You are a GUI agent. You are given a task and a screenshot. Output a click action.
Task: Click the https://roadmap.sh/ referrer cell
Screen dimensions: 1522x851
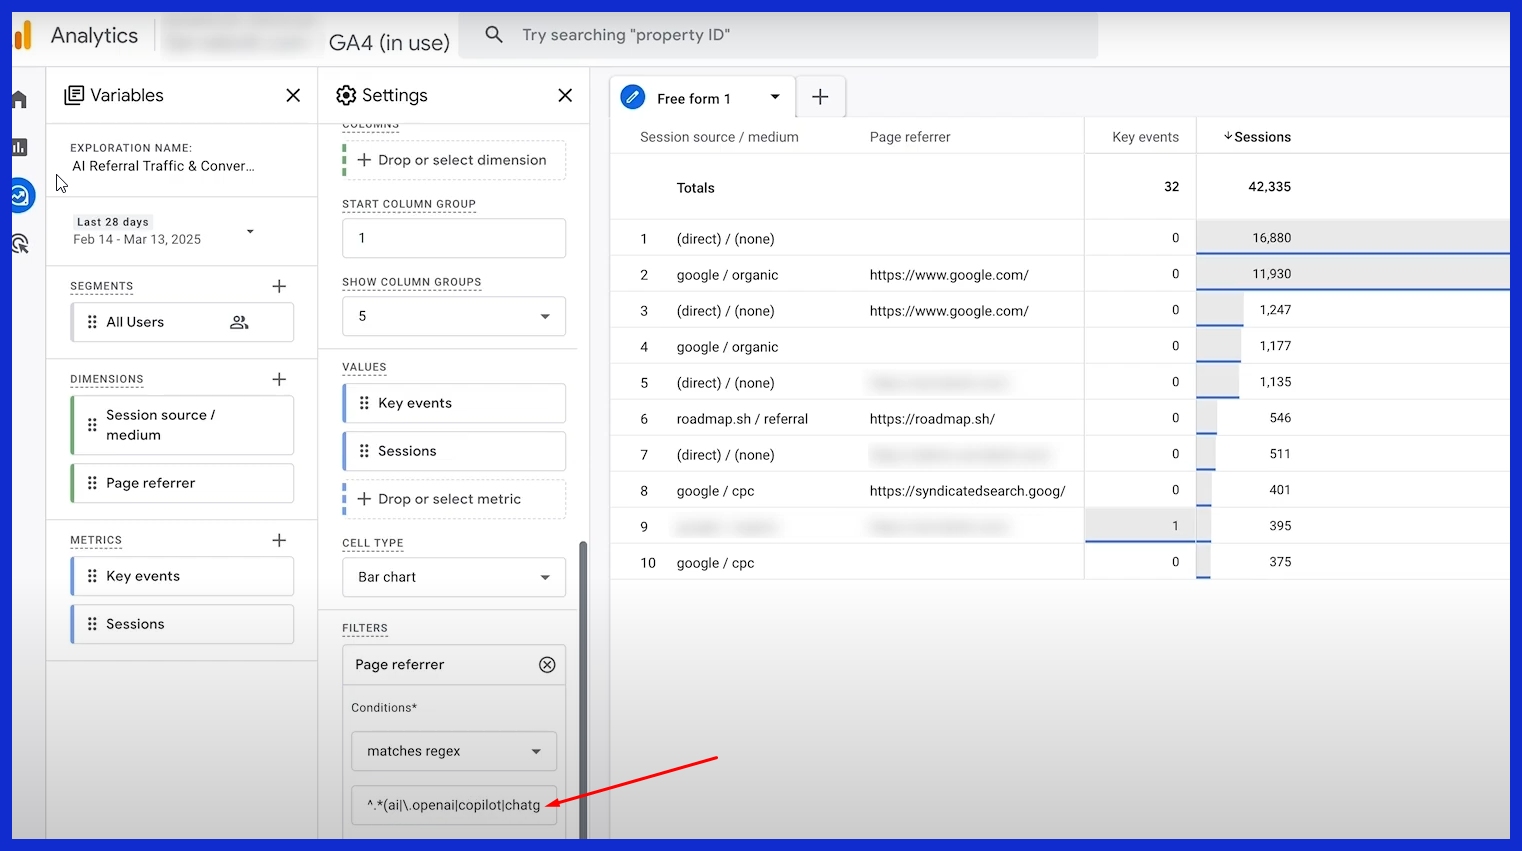click(x=932, y=419)
